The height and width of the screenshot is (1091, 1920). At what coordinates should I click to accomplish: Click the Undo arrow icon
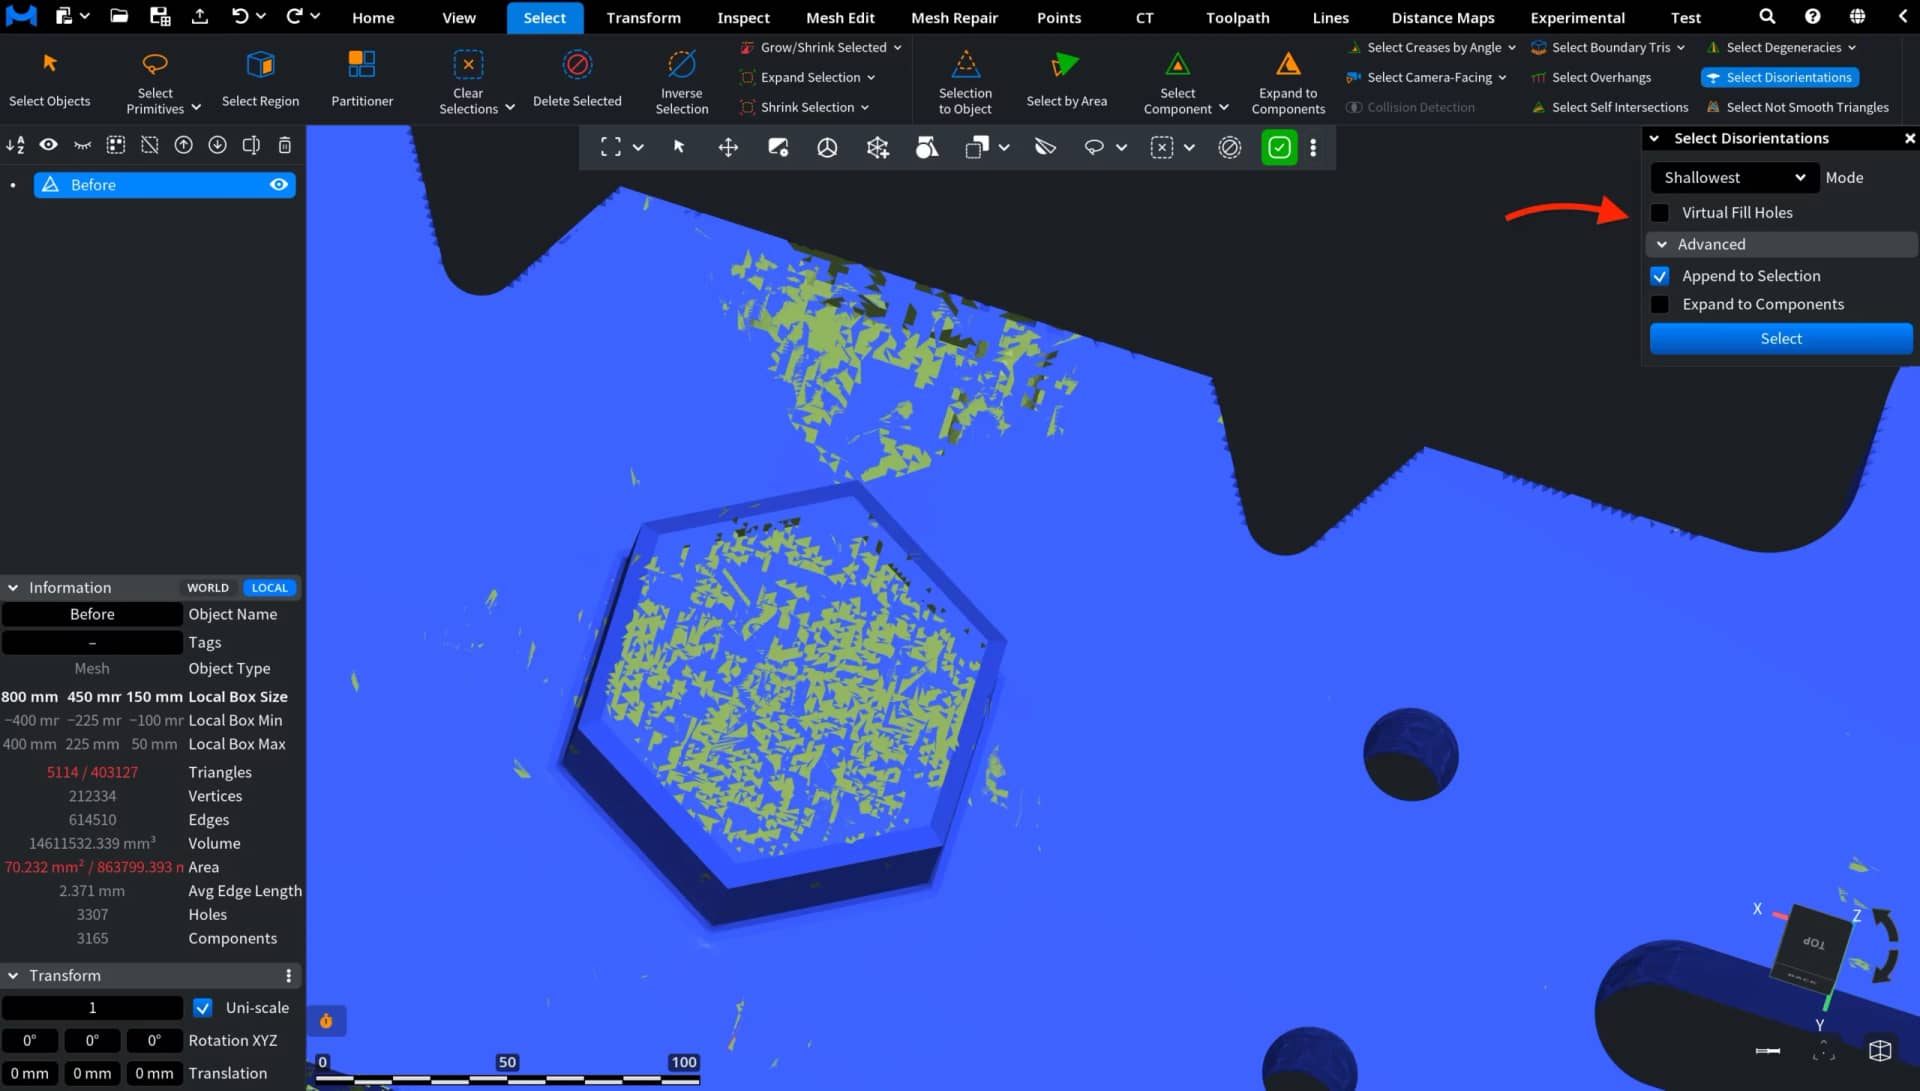pyautogui.click(x=239, y=16)
